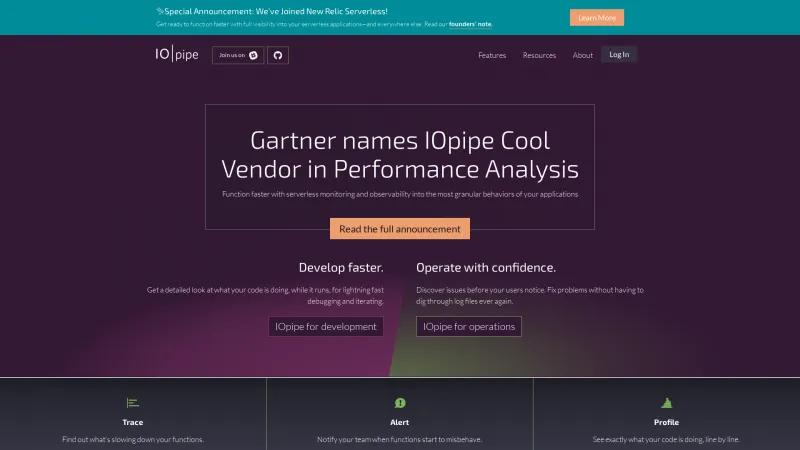Click 'Discover issues before your users notice' paragraph

click(530, 295)
